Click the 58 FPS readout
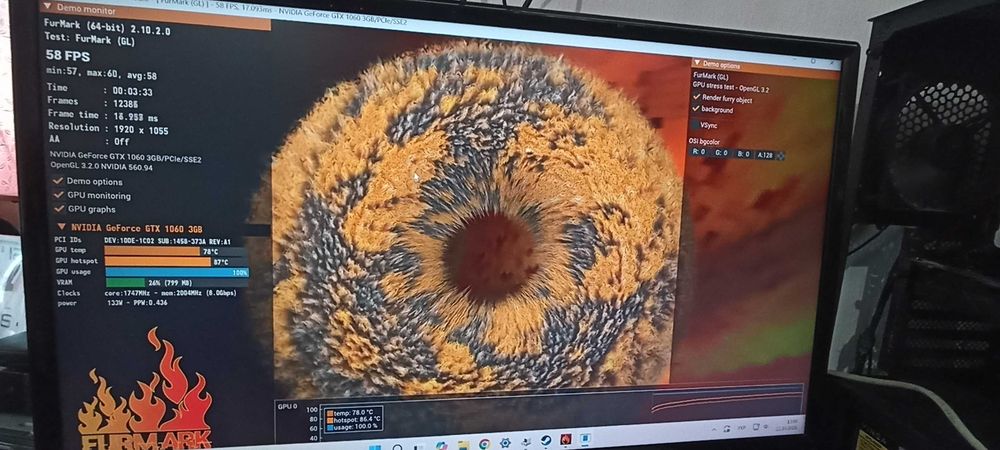This screenshot has height=450, width=1000. 68,55
